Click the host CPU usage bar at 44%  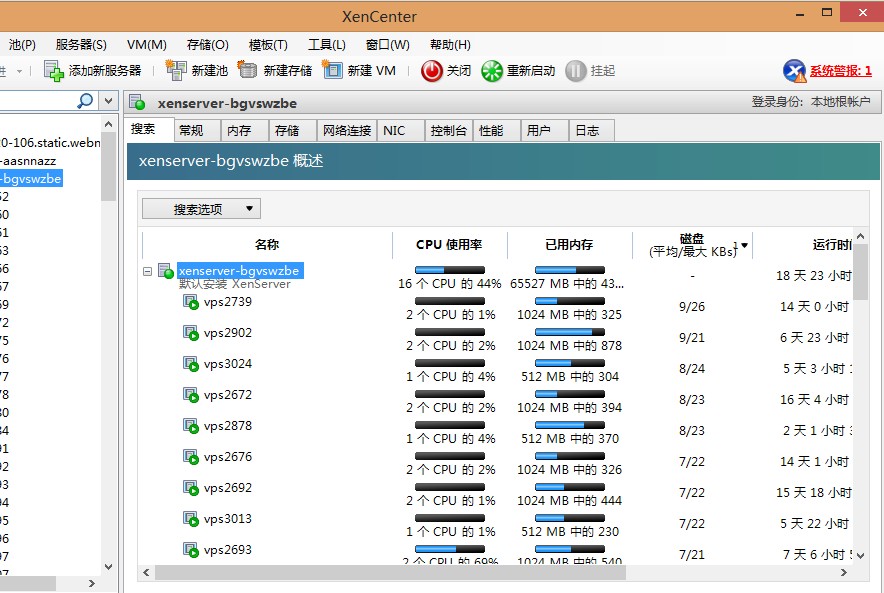click(x=450, y=270)
